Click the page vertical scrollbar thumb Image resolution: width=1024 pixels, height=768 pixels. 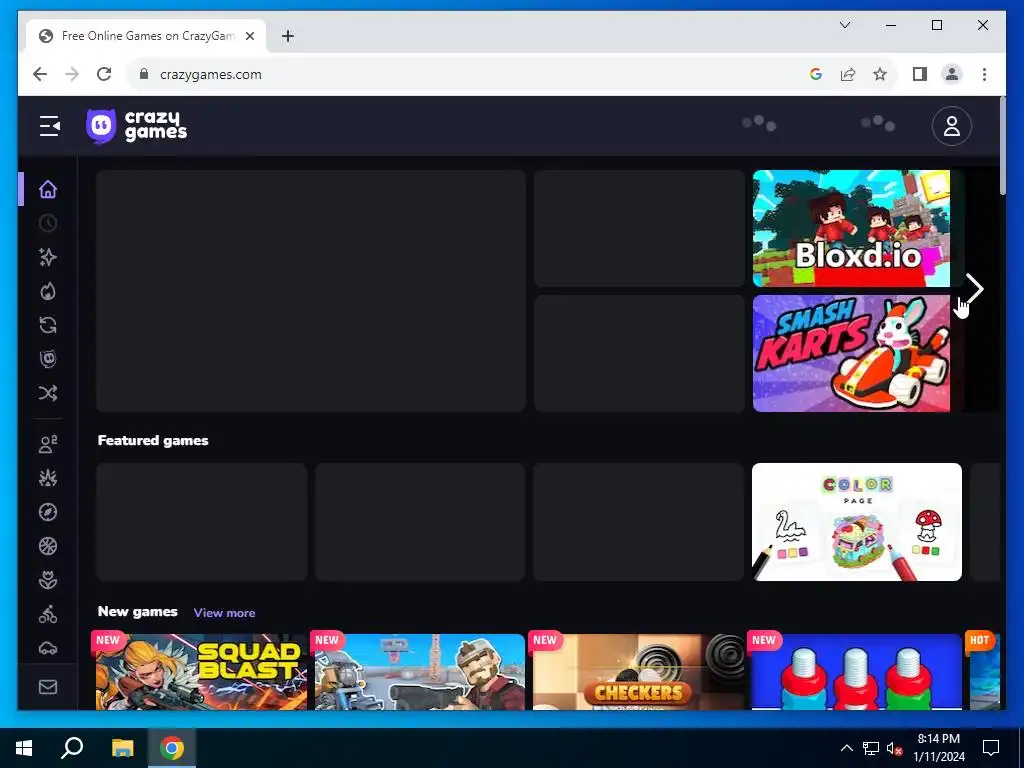point(1002,145)
